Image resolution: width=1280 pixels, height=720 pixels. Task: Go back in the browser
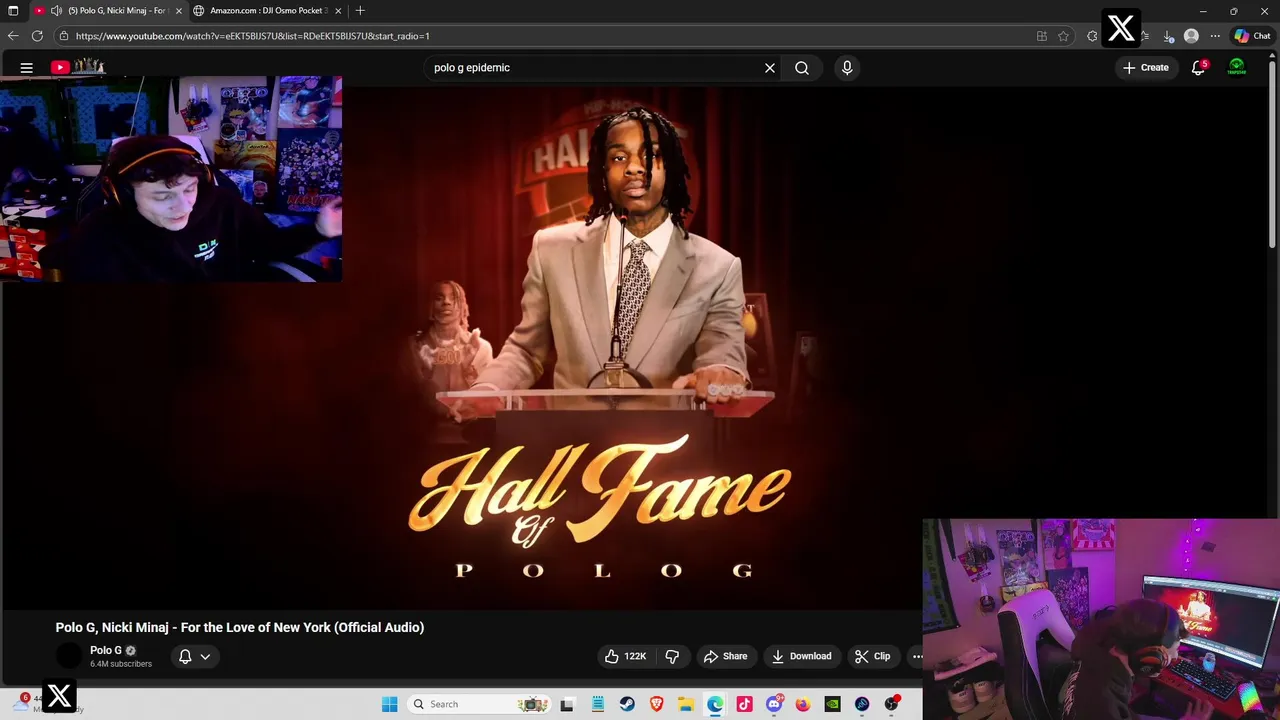coord(13,36)
